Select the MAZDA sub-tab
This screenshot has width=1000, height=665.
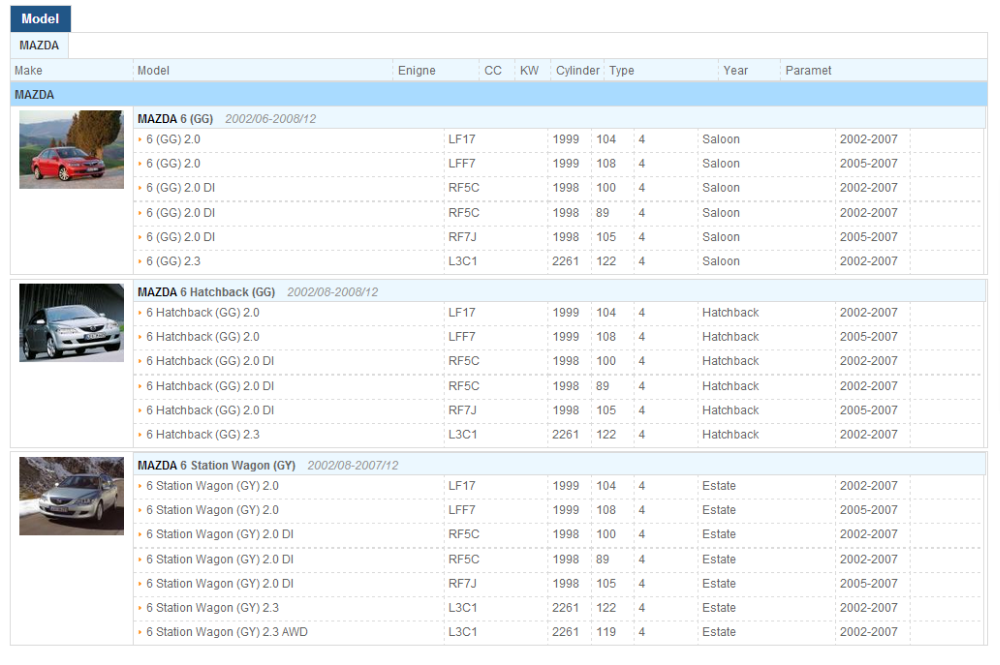[39, 45]
